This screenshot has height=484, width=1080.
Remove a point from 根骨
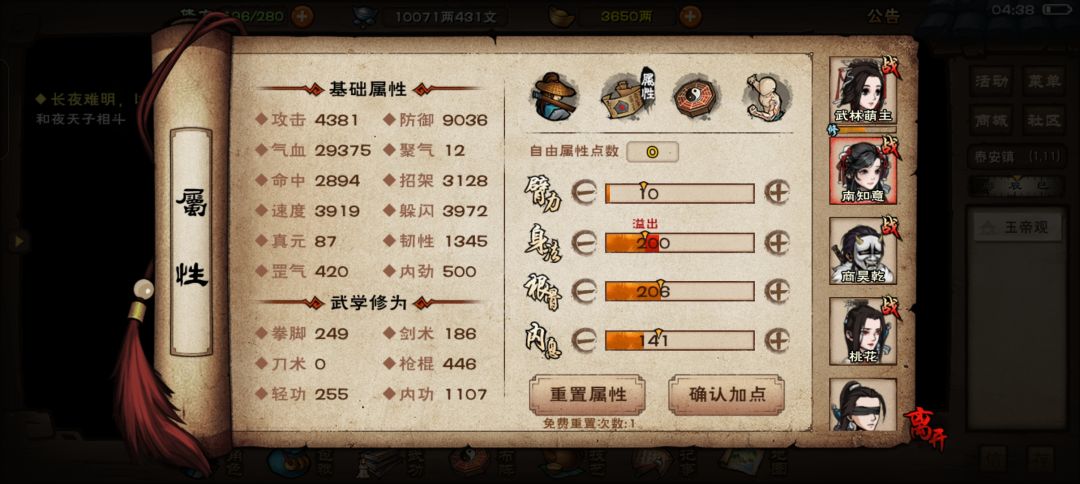click(x=584, y=291)
